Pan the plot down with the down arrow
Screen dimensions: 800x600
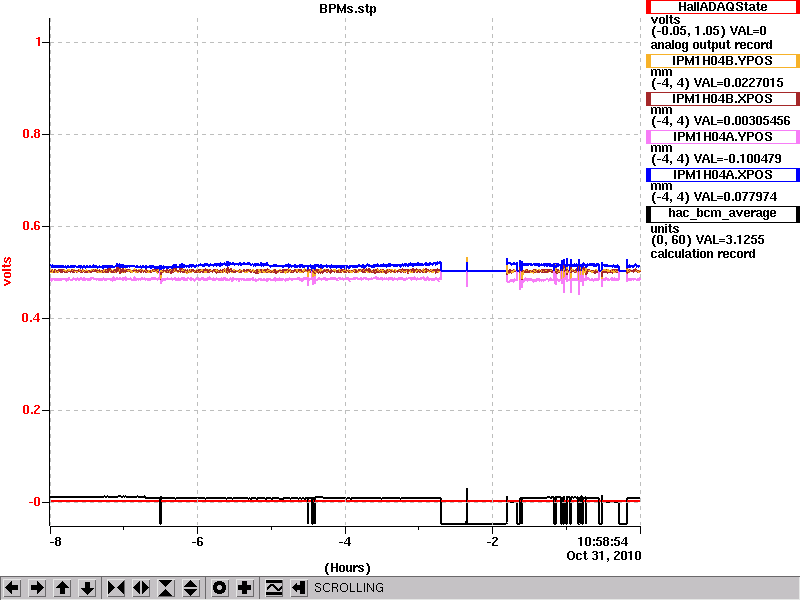coord(88,588)
